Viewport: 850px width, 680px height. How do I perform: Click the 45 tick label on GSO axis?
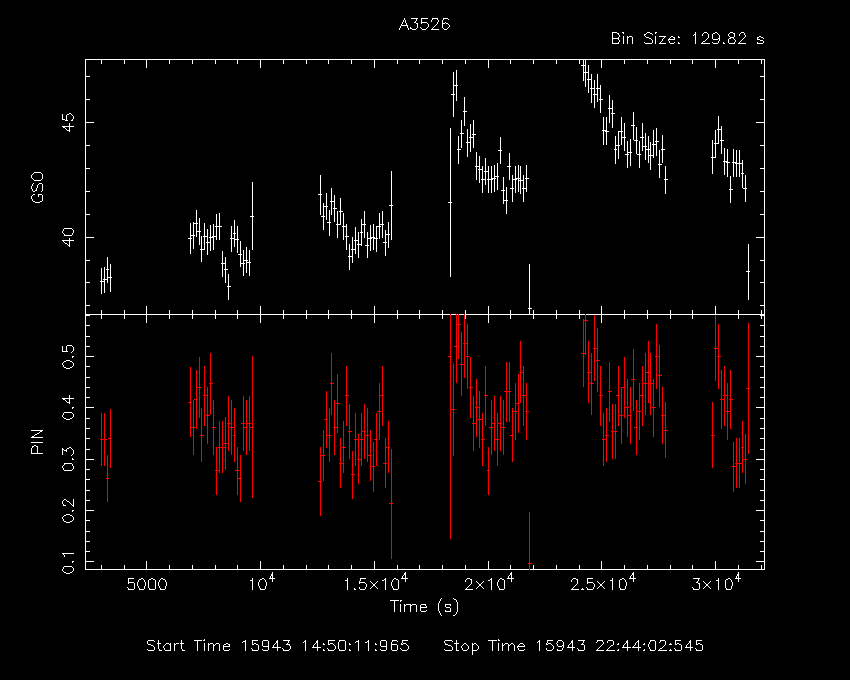coord(69,122)
